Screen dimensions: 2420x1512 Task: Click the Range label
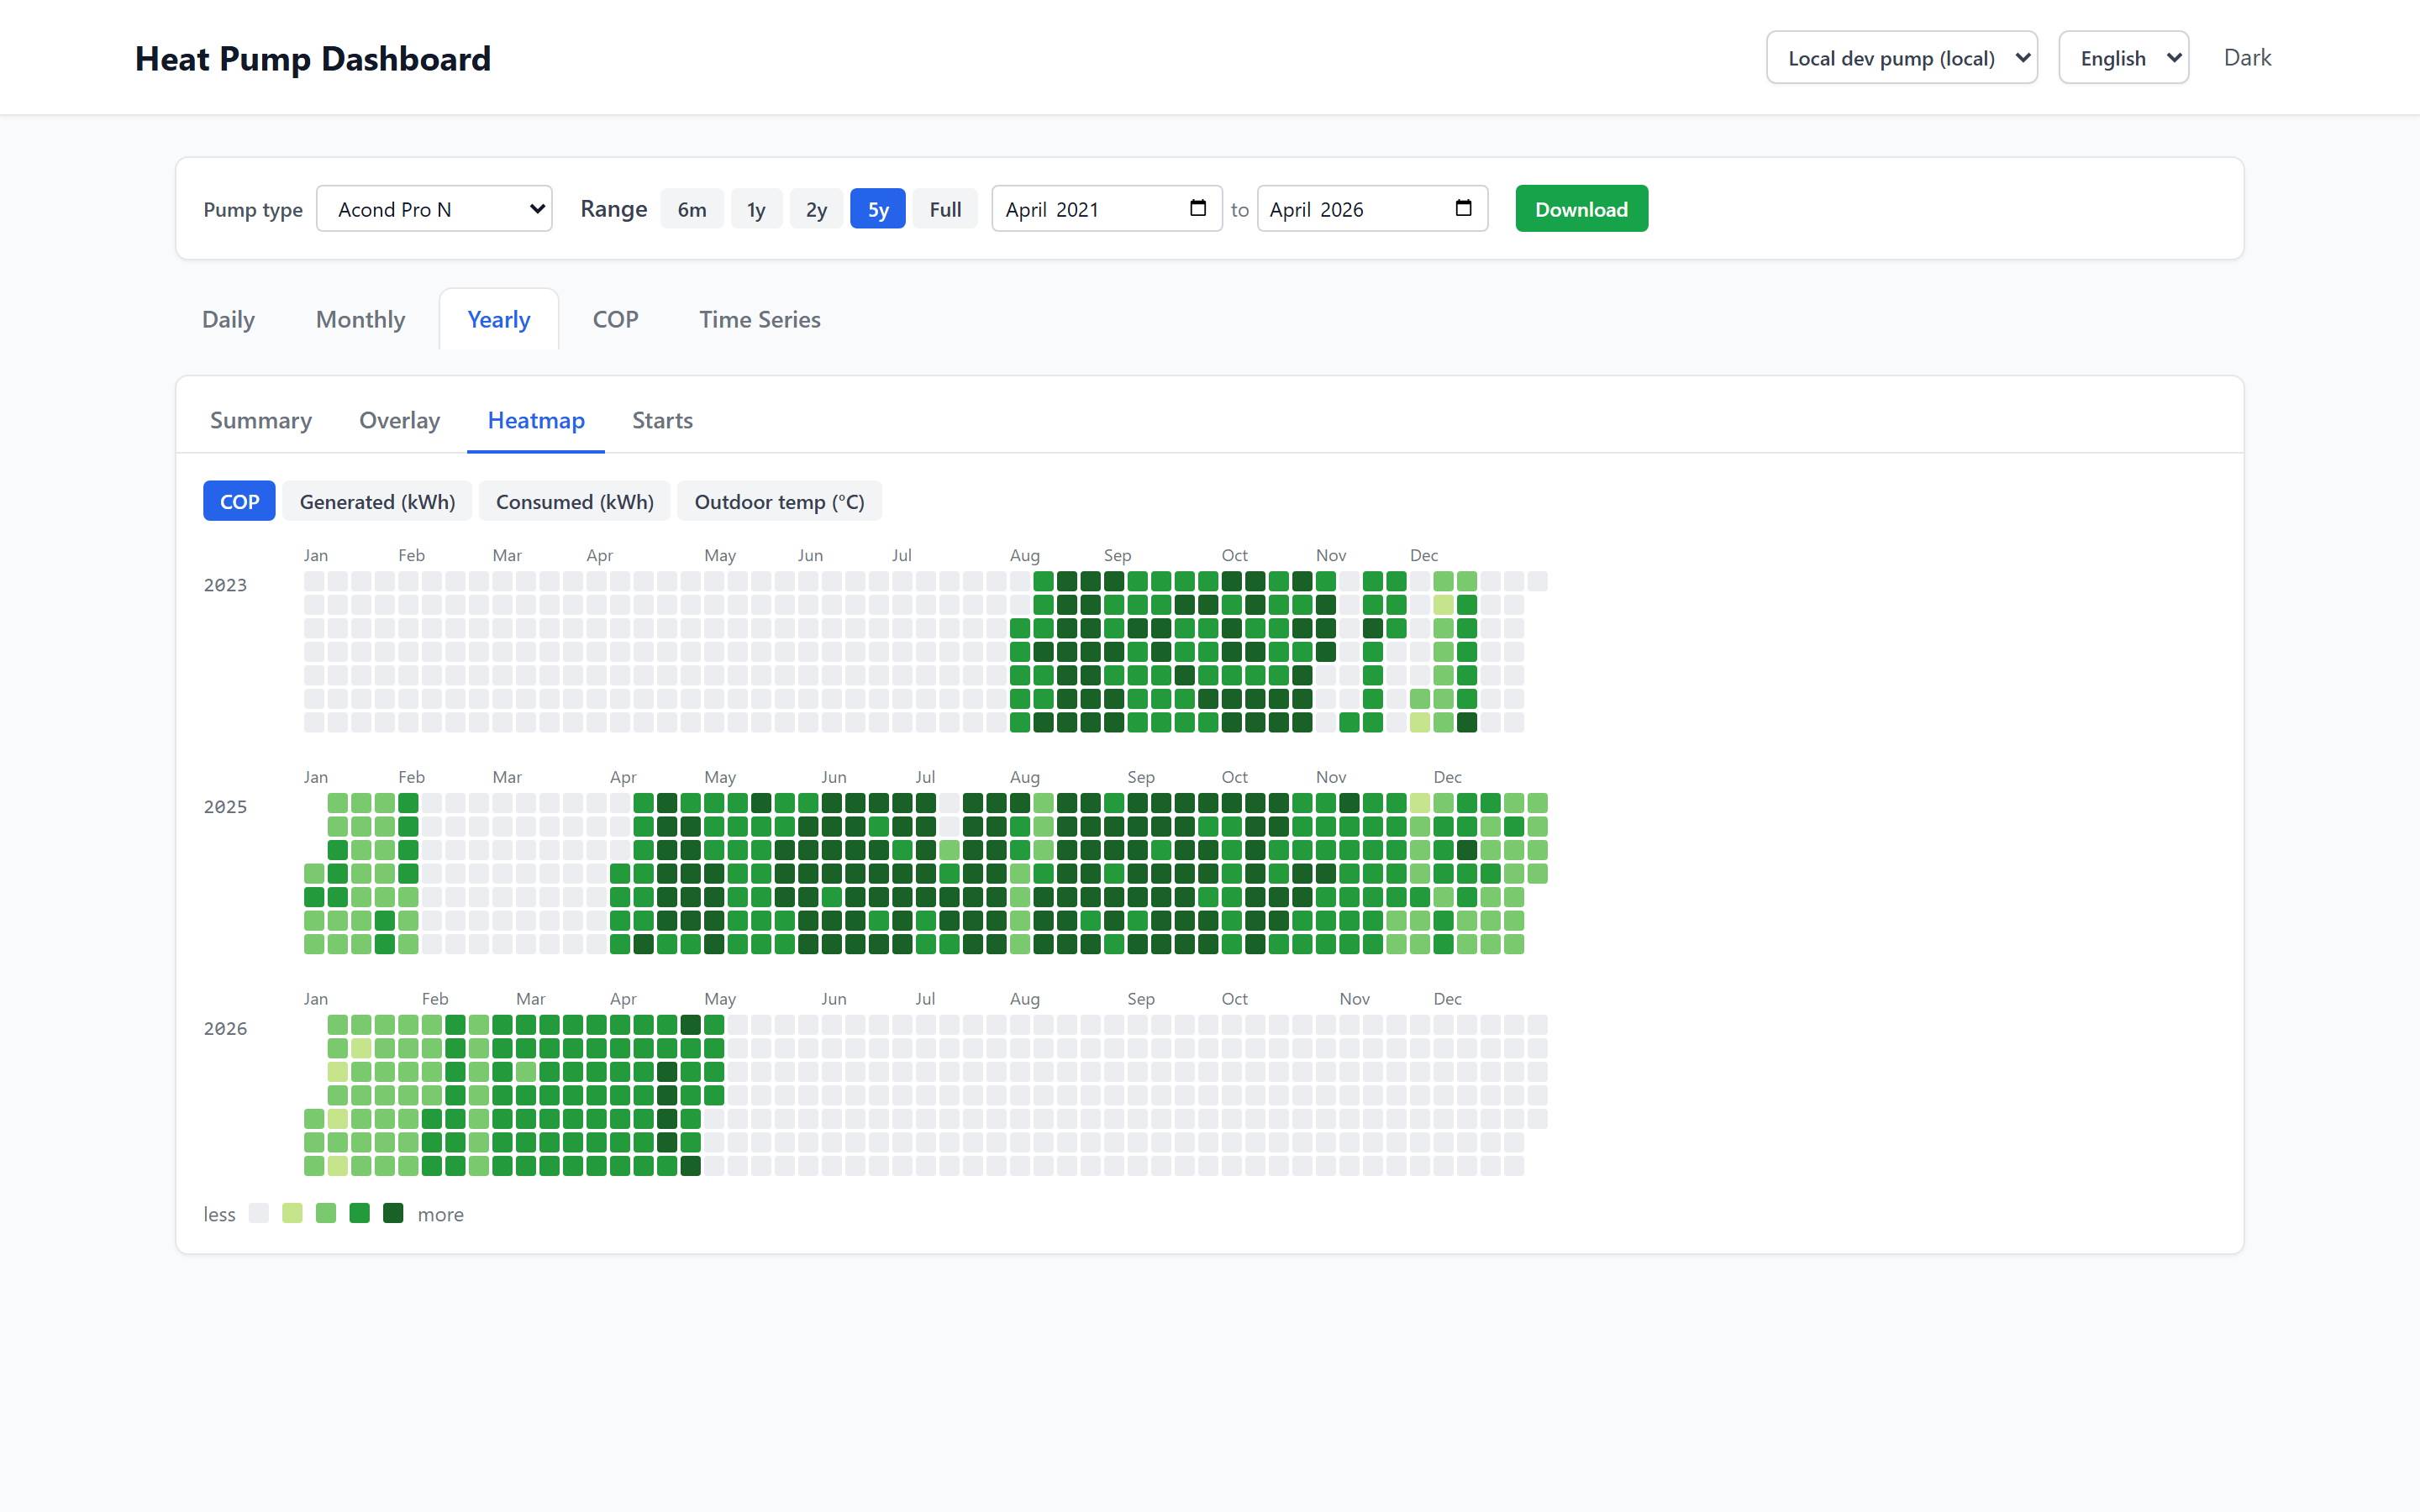pyautogui.click(x=613, y=209)
